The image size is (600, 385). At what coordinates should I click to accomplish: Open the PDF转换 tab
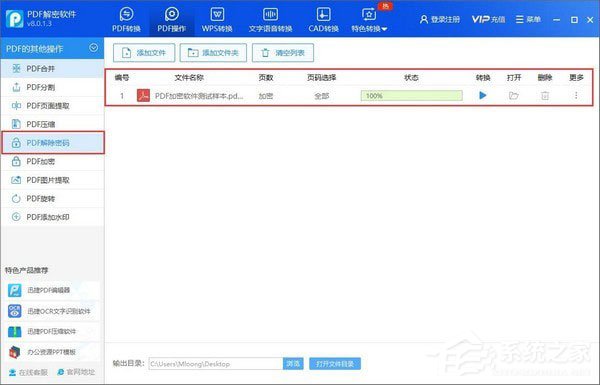tap(126, 20)
